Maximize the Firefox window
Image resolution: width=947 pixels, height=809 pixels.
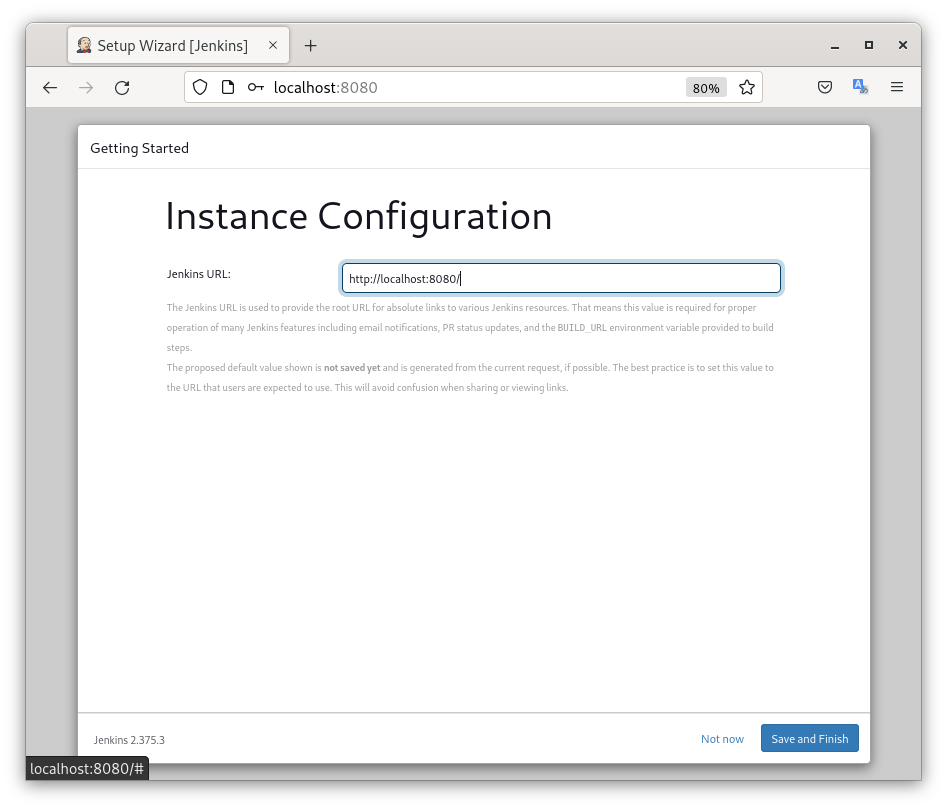pyautogui.click(x=869, y=46)
